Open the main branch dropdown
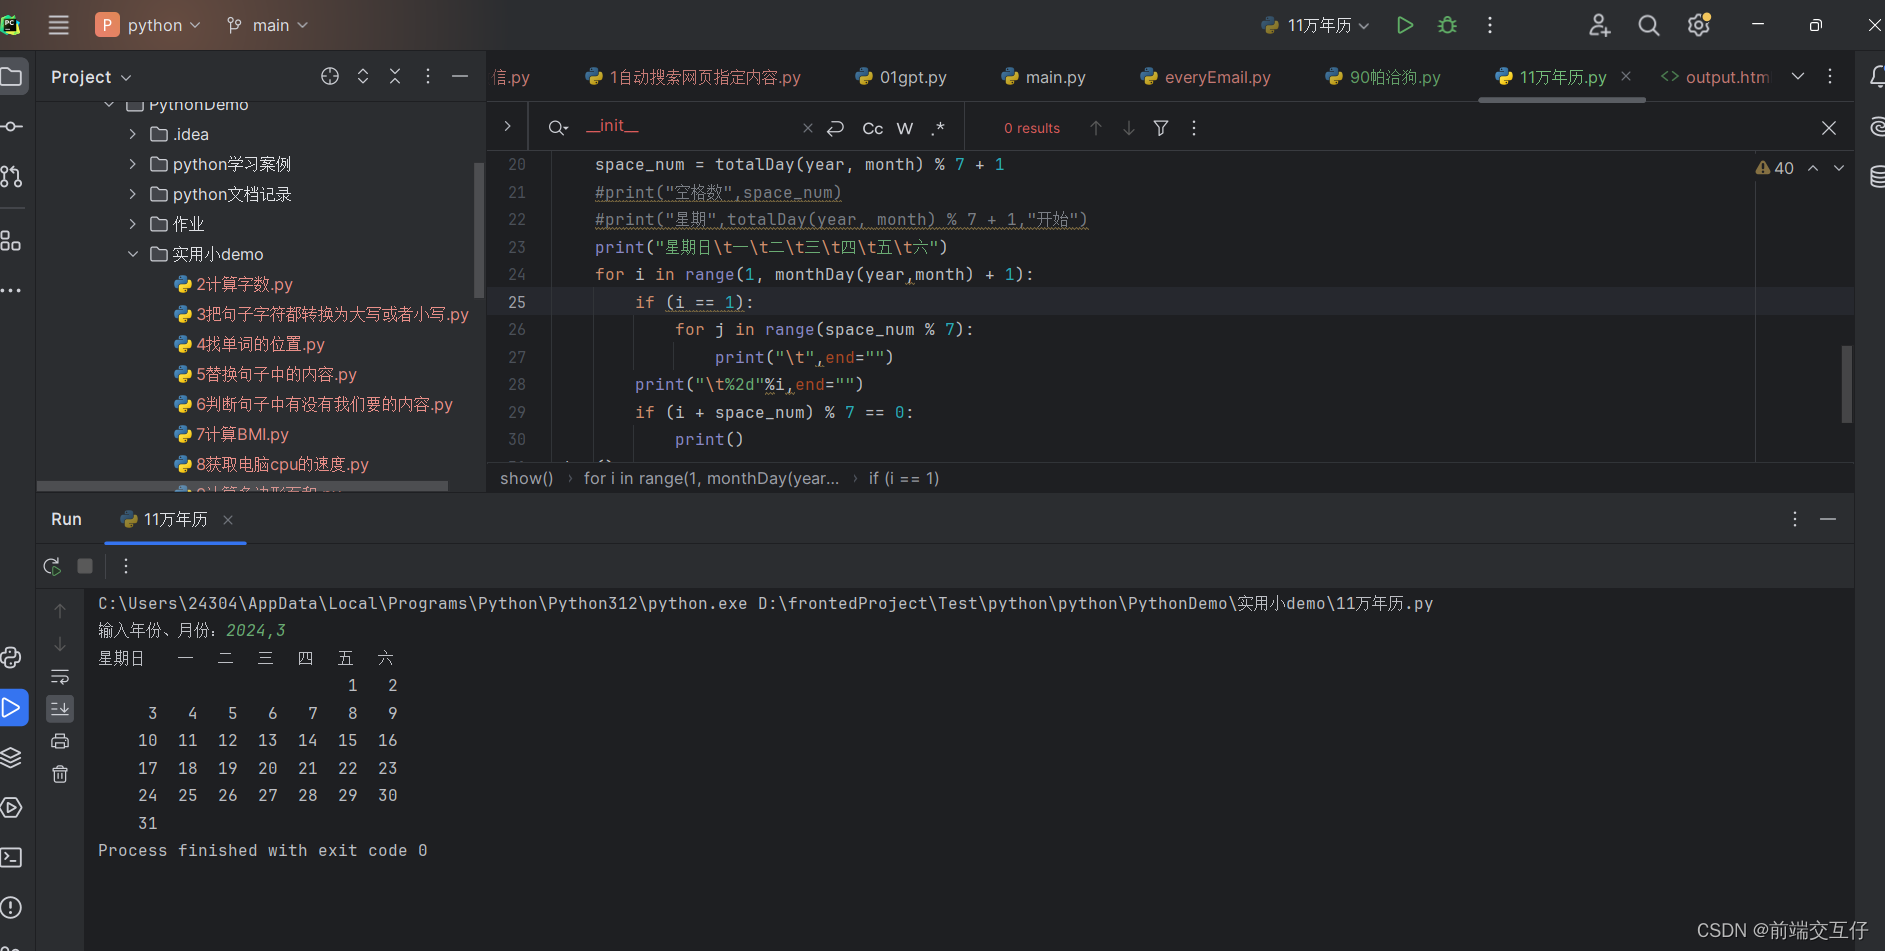This screenshot has width=1885, height=951. (x=267, y=25)
